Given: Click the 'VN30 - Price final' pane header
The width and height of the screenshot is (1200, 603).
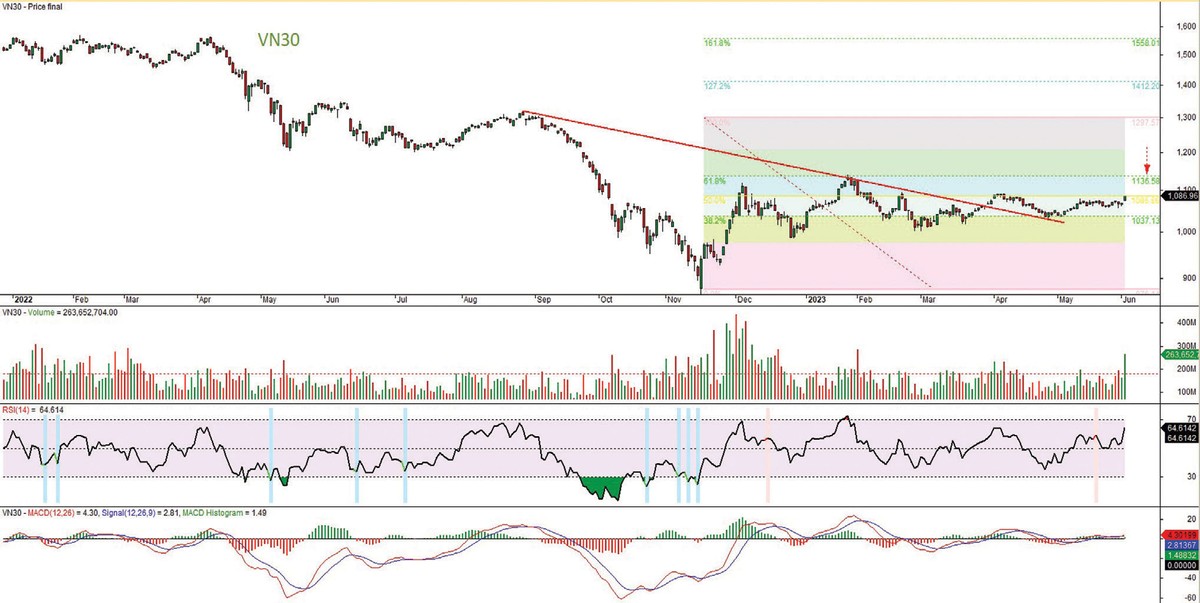Looking at the screenshot, I should point(34,6).
